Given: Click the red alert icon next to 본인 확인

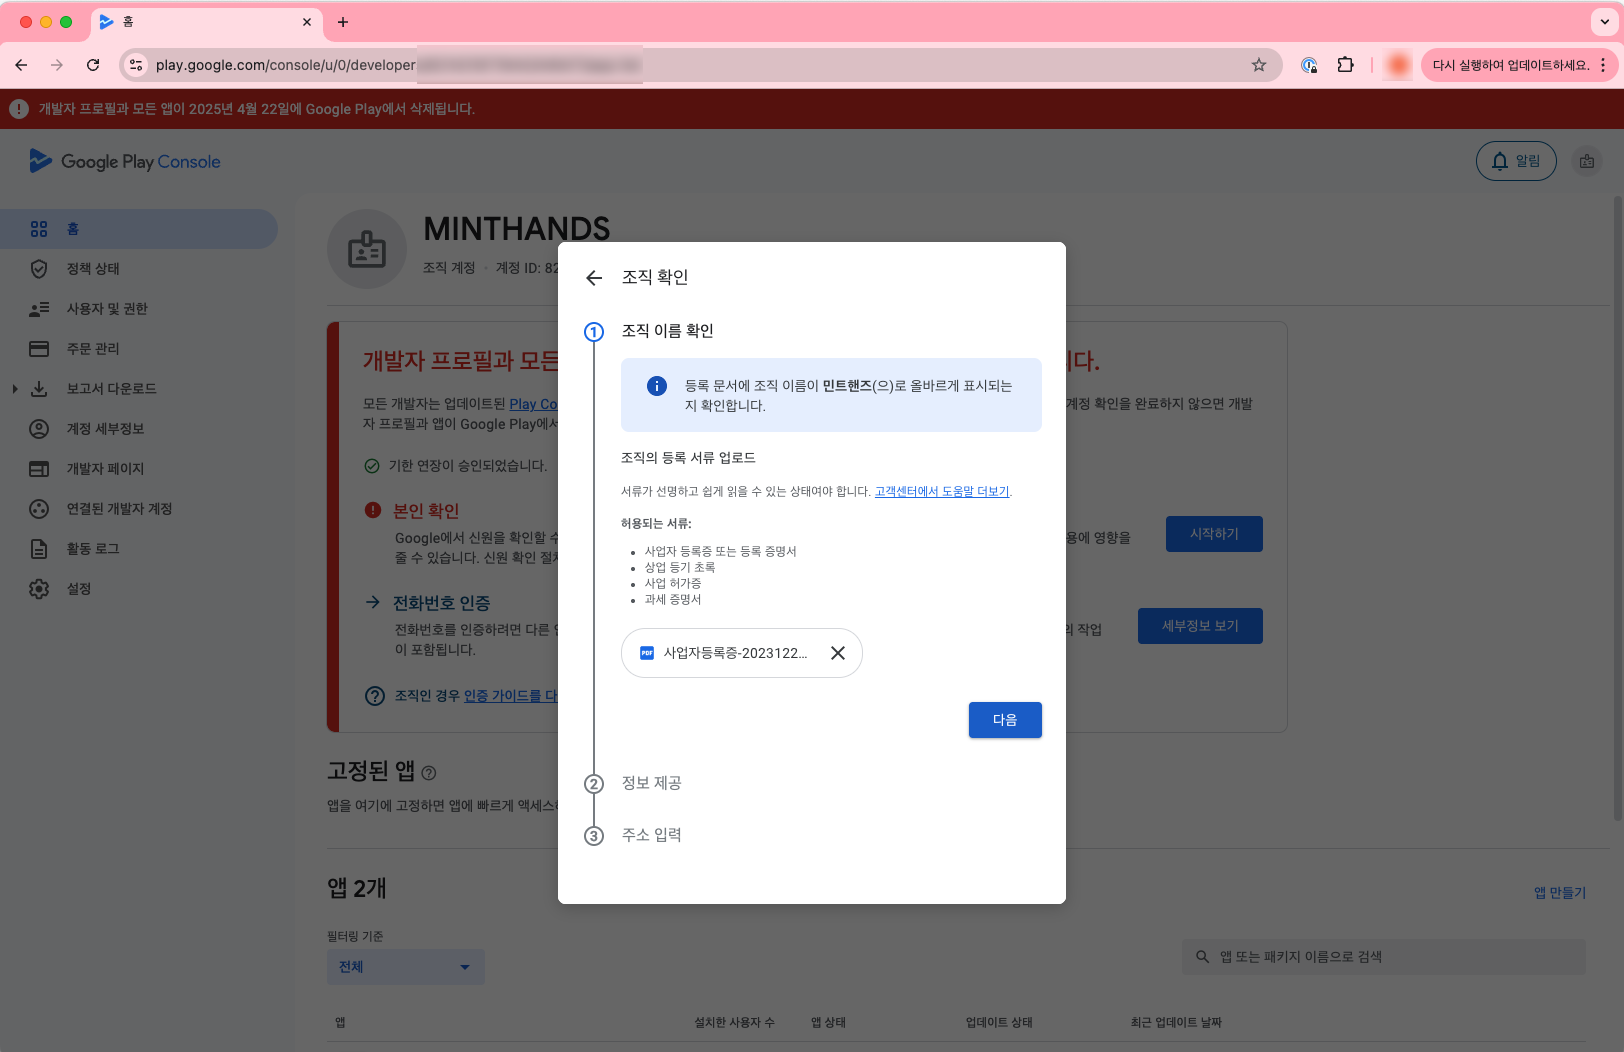Looking at the screenshot, I should 373,510.
